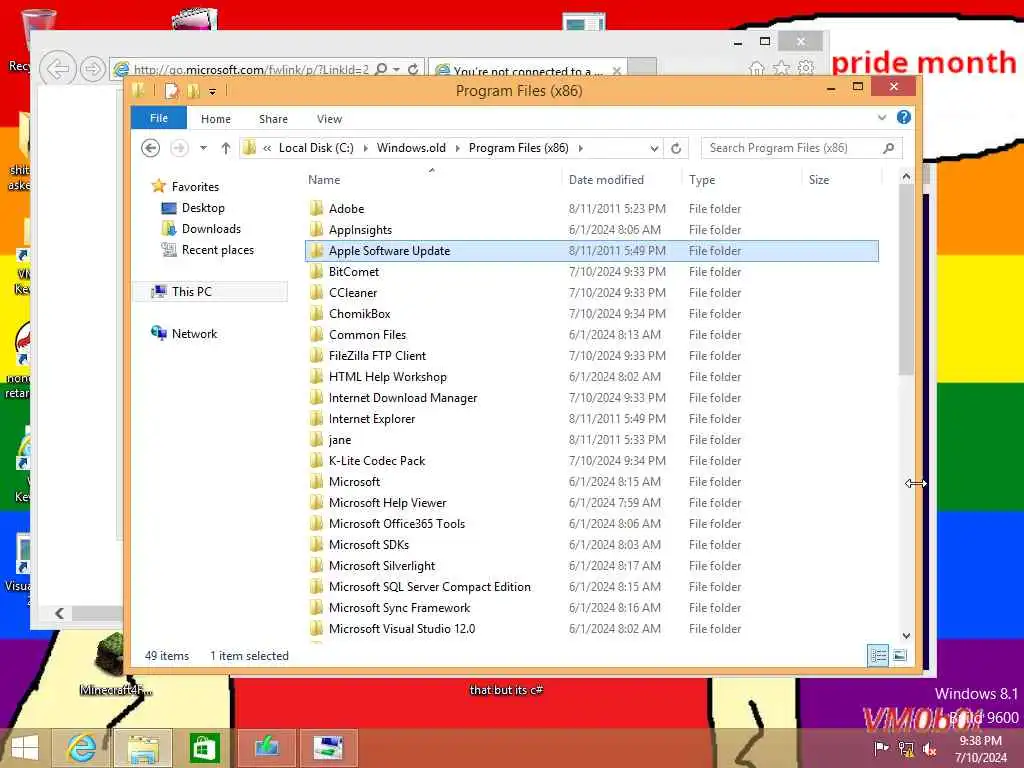Switch to details view layout icon
The image size is (1024, 768).
[878, 655]
